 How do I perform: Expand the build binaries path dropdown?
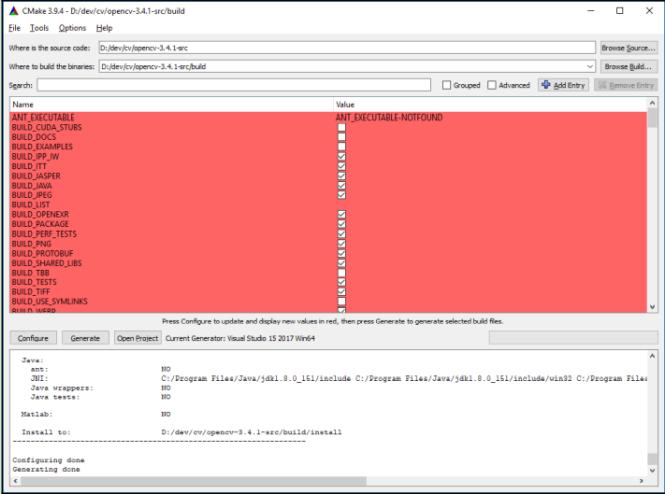(x=590, y=66)
